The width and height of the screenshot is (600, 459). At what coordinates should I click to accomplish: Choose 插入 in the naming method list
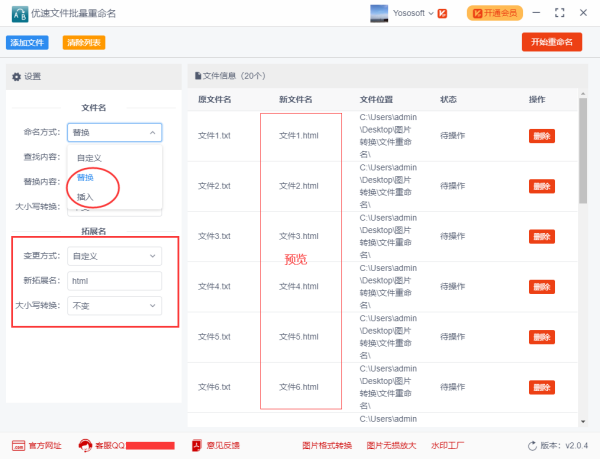[85, 197]
